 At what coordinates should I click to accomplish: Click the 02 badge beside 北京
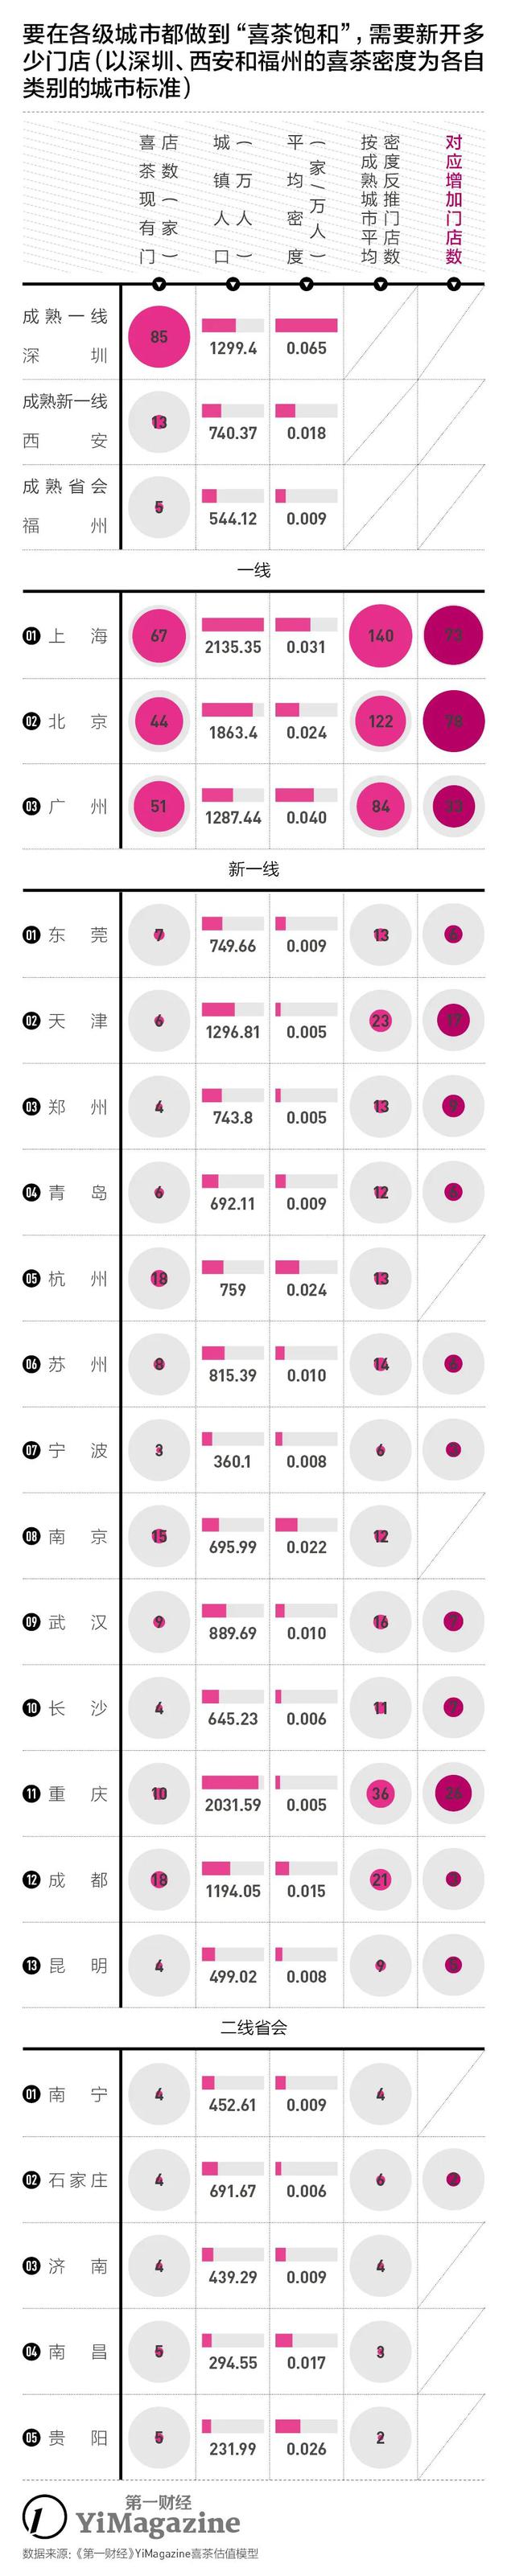coord(31,721)
